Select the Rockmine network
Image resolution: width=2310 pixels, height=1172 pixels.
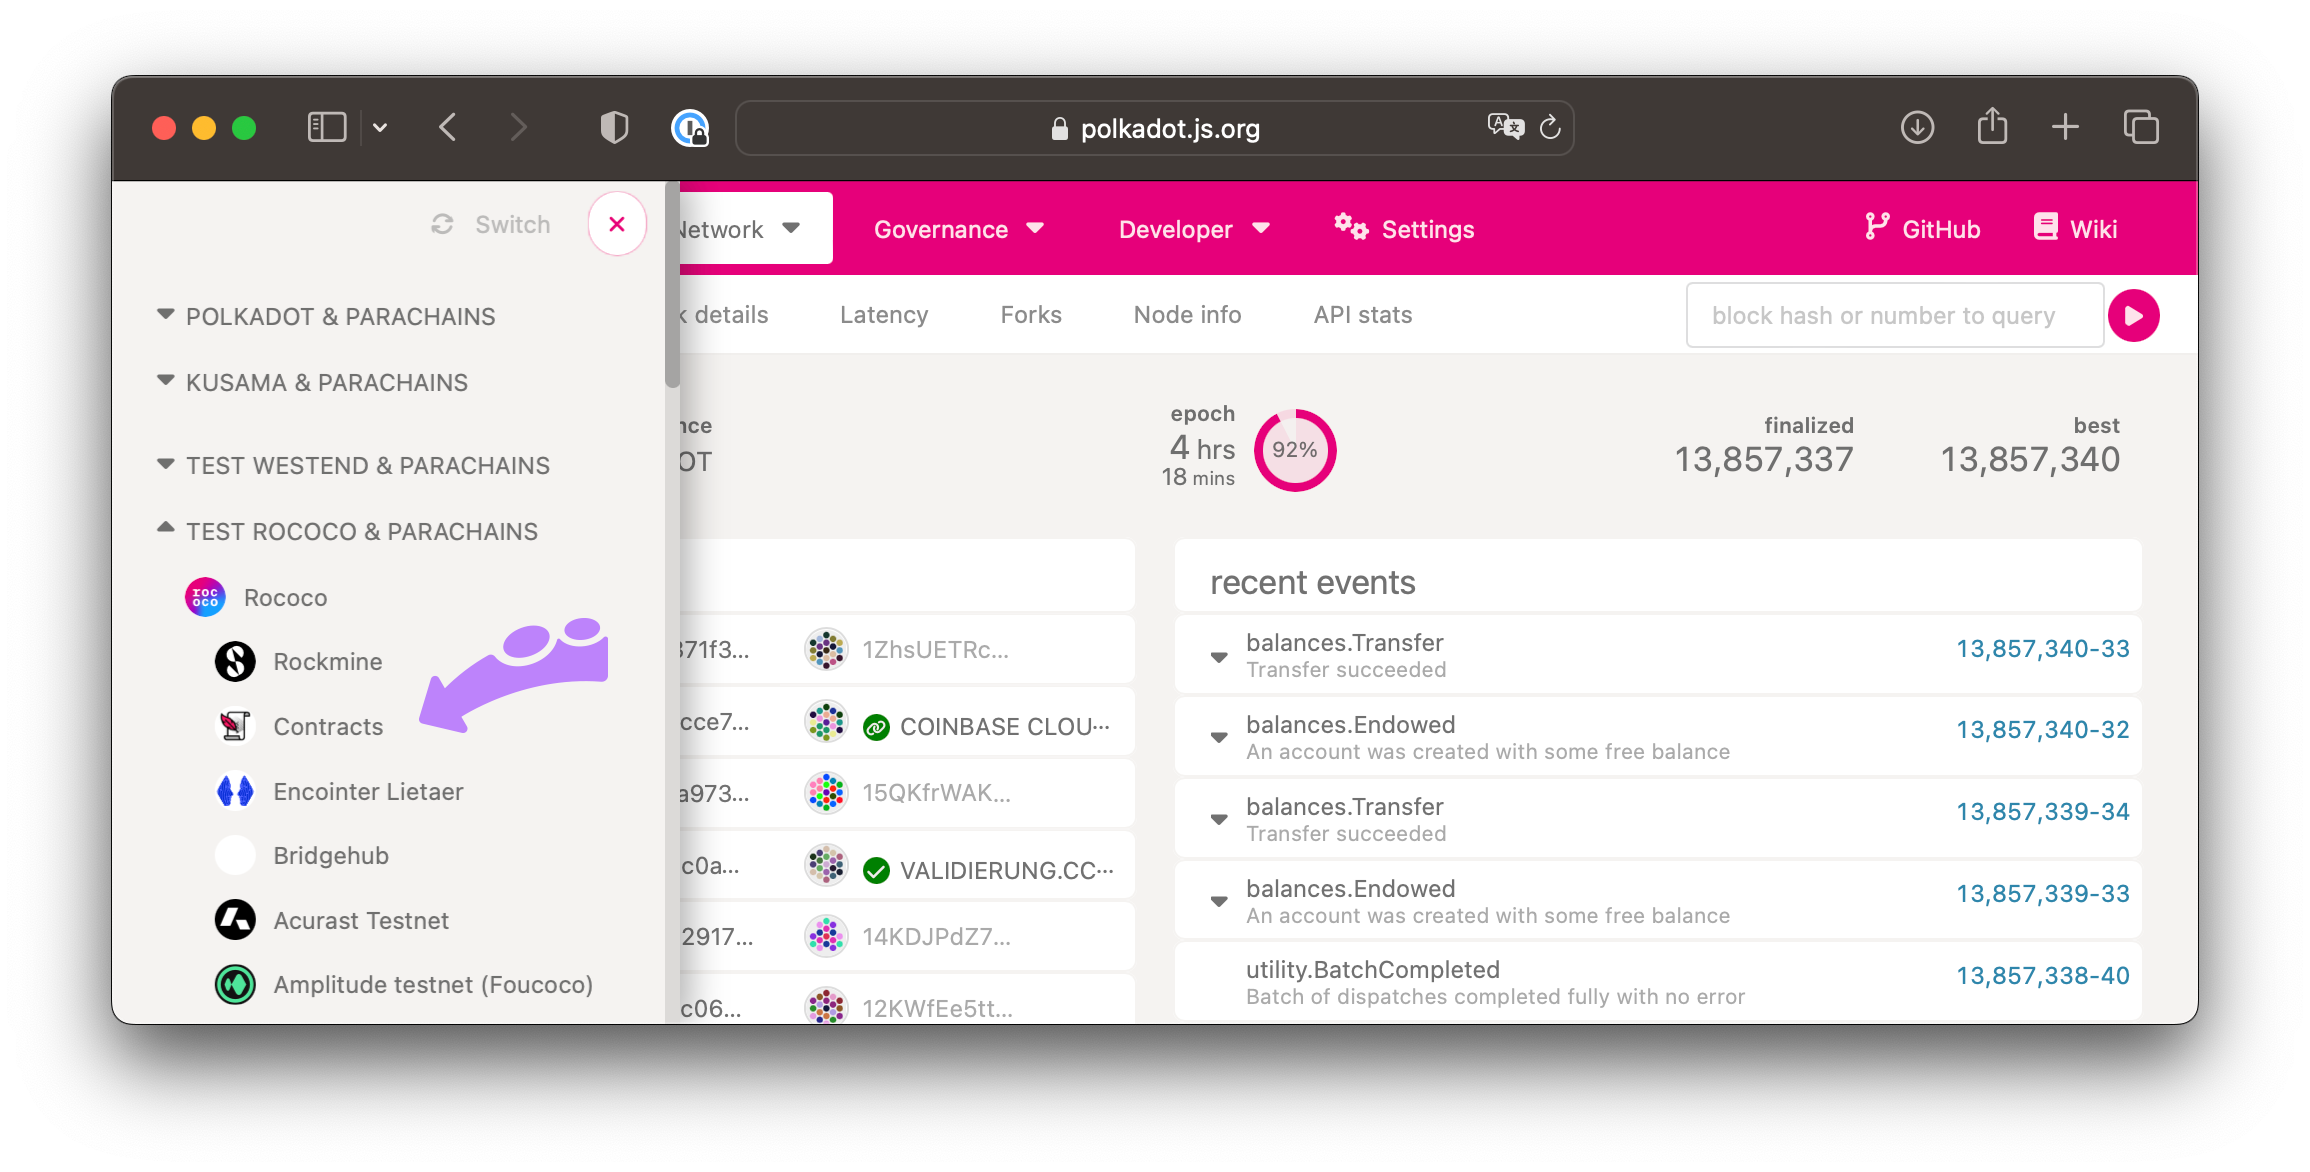(x=300, y=662)
